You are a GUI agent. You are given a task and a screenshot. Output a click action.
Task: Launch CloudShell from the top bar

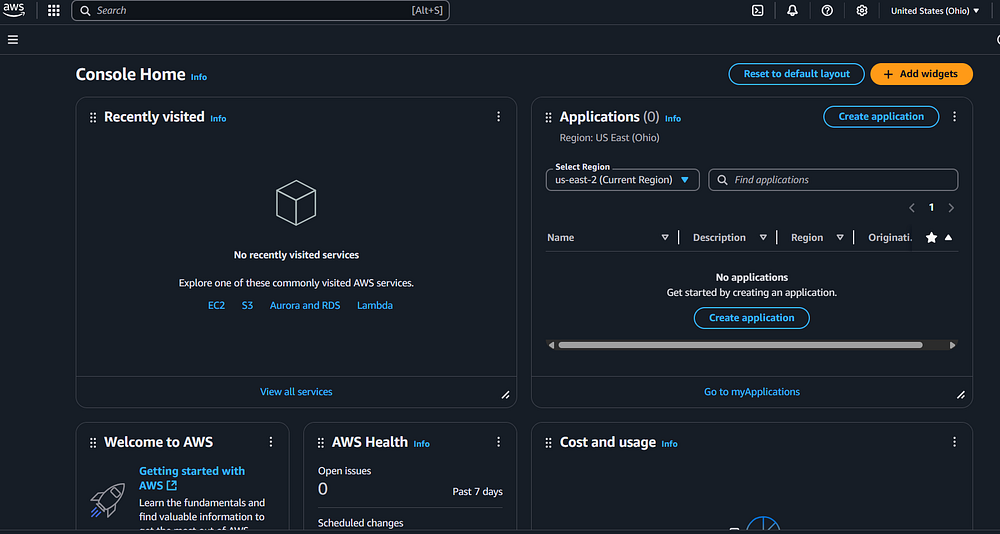[758, 11]
